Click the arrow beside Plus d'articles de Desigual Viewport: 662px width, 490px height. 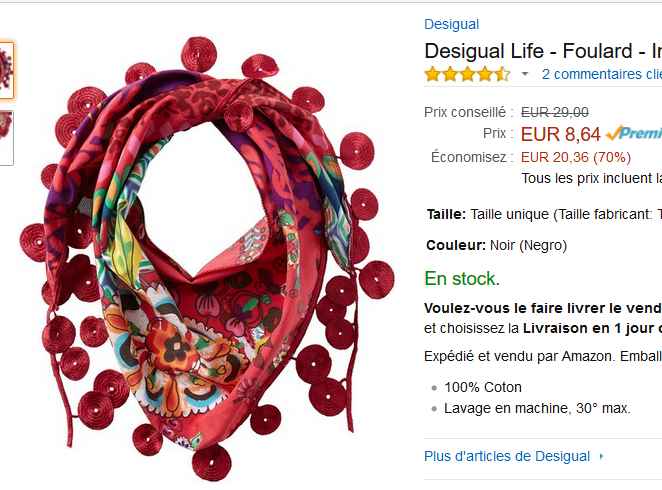click(x=601, y=456)
